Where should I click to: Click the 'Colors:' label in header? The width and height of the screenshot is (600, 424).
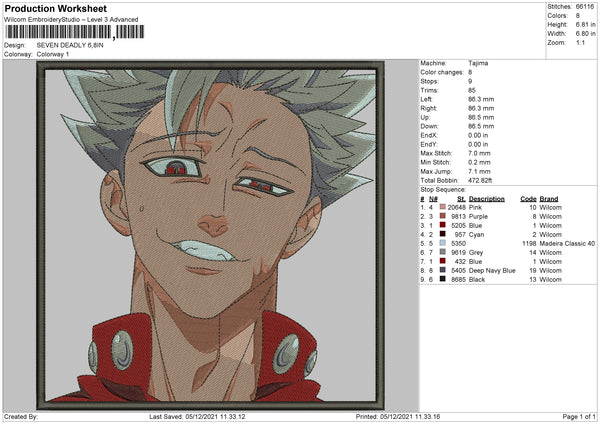click(x=558, y=16)
